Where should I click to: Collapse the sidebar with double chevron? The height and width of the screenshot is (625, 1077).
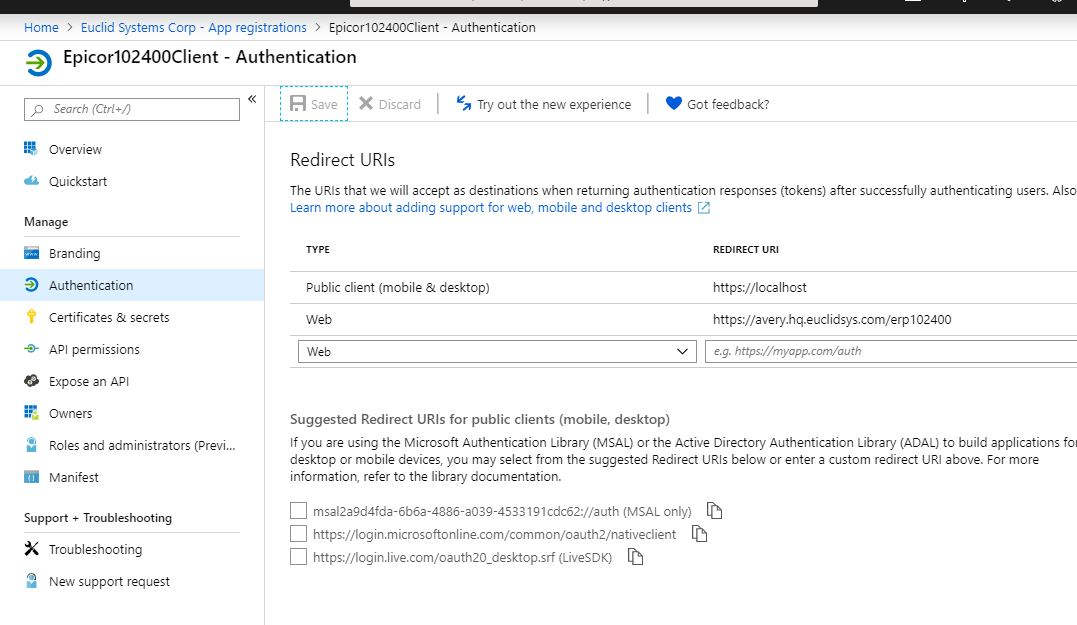[x=252, y=99]
